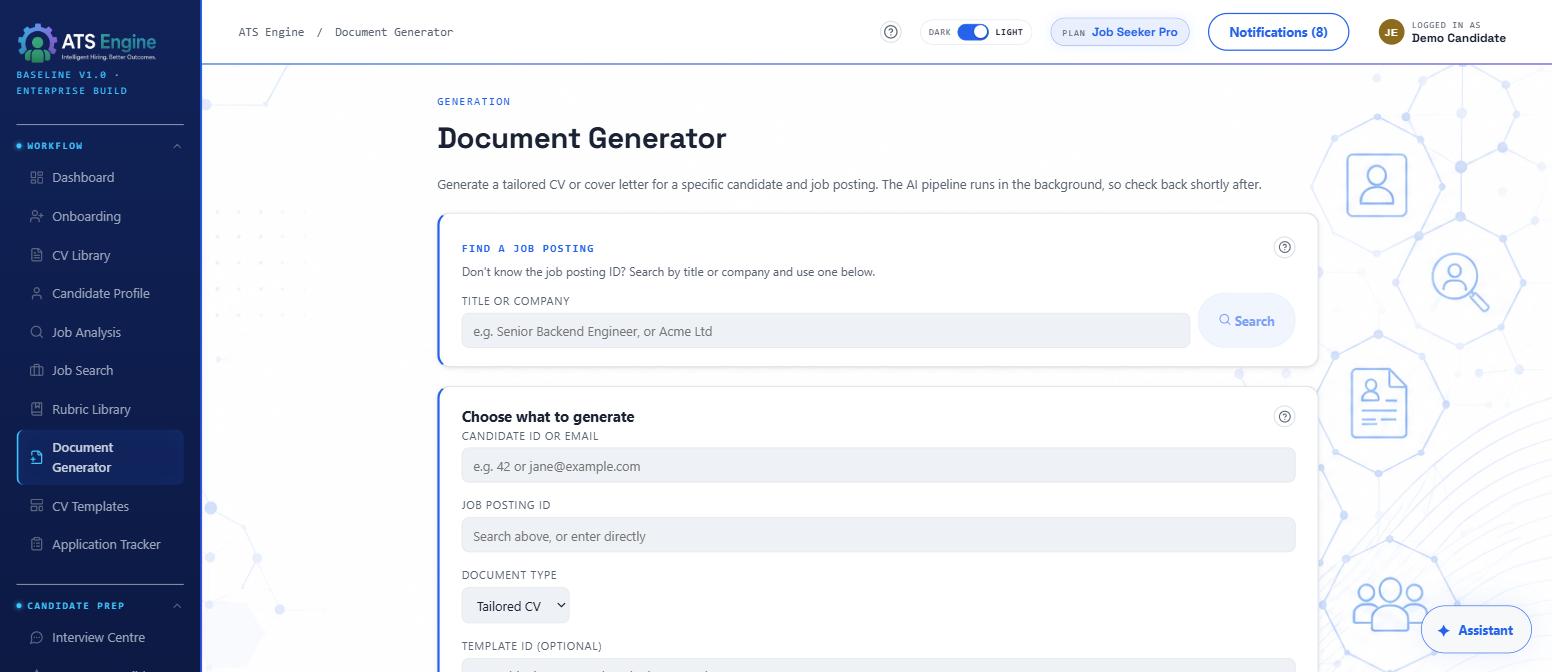Screen dimensions: 1552x672
Task: Open help icon in top bar
Action: 891,32
